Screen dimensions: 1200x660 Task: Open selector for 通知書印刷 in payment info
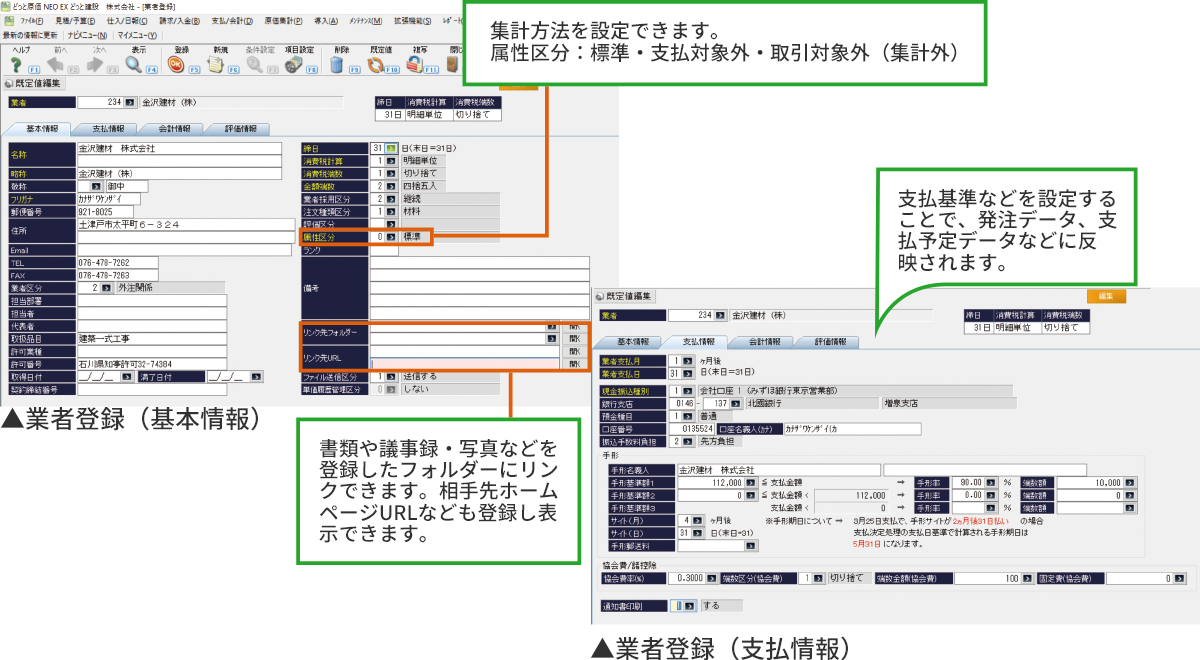point(690,606)
